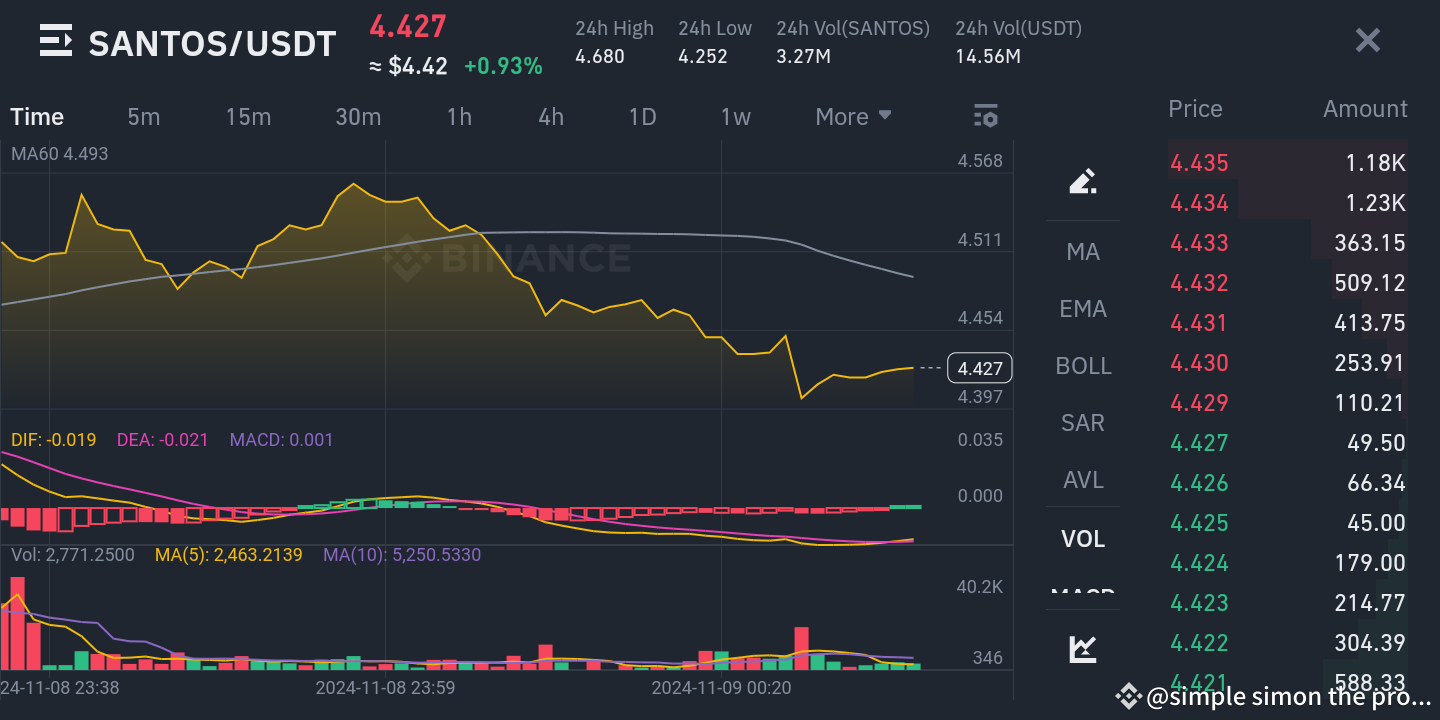This screenshot has width=1440, height=720.
Task: Select ask price 4.431 in order book
Action: (x=1199, y=323)
